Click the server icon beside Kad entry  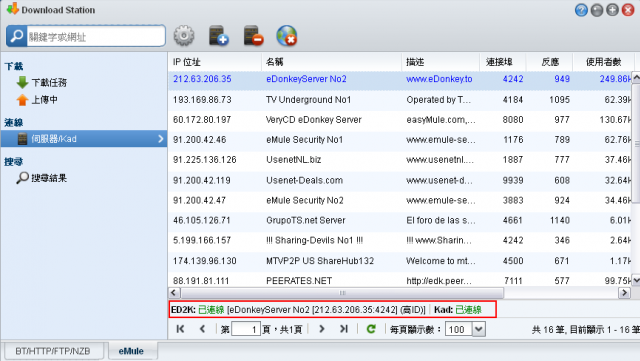[x=22, y=139]
